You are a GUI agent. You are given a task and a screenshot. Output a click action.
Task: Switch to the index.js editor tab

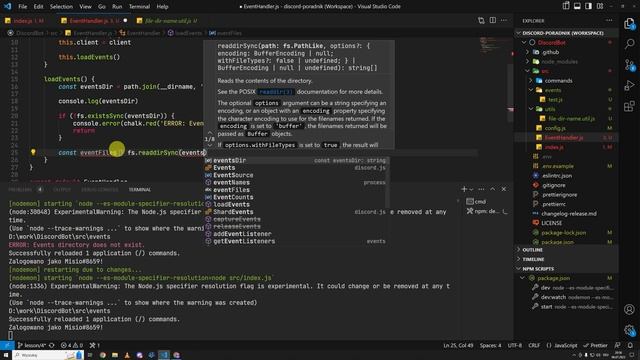point(25,20)
